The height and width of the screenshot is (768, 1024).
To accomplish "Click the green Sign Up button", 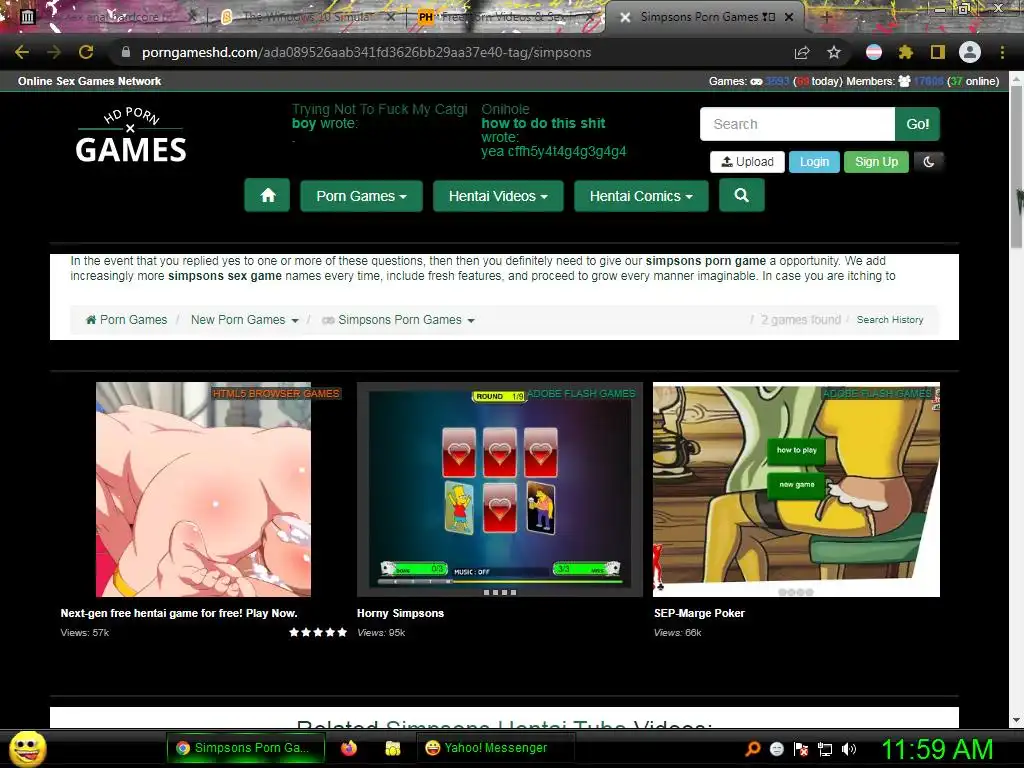I will (x=876, y=161).
